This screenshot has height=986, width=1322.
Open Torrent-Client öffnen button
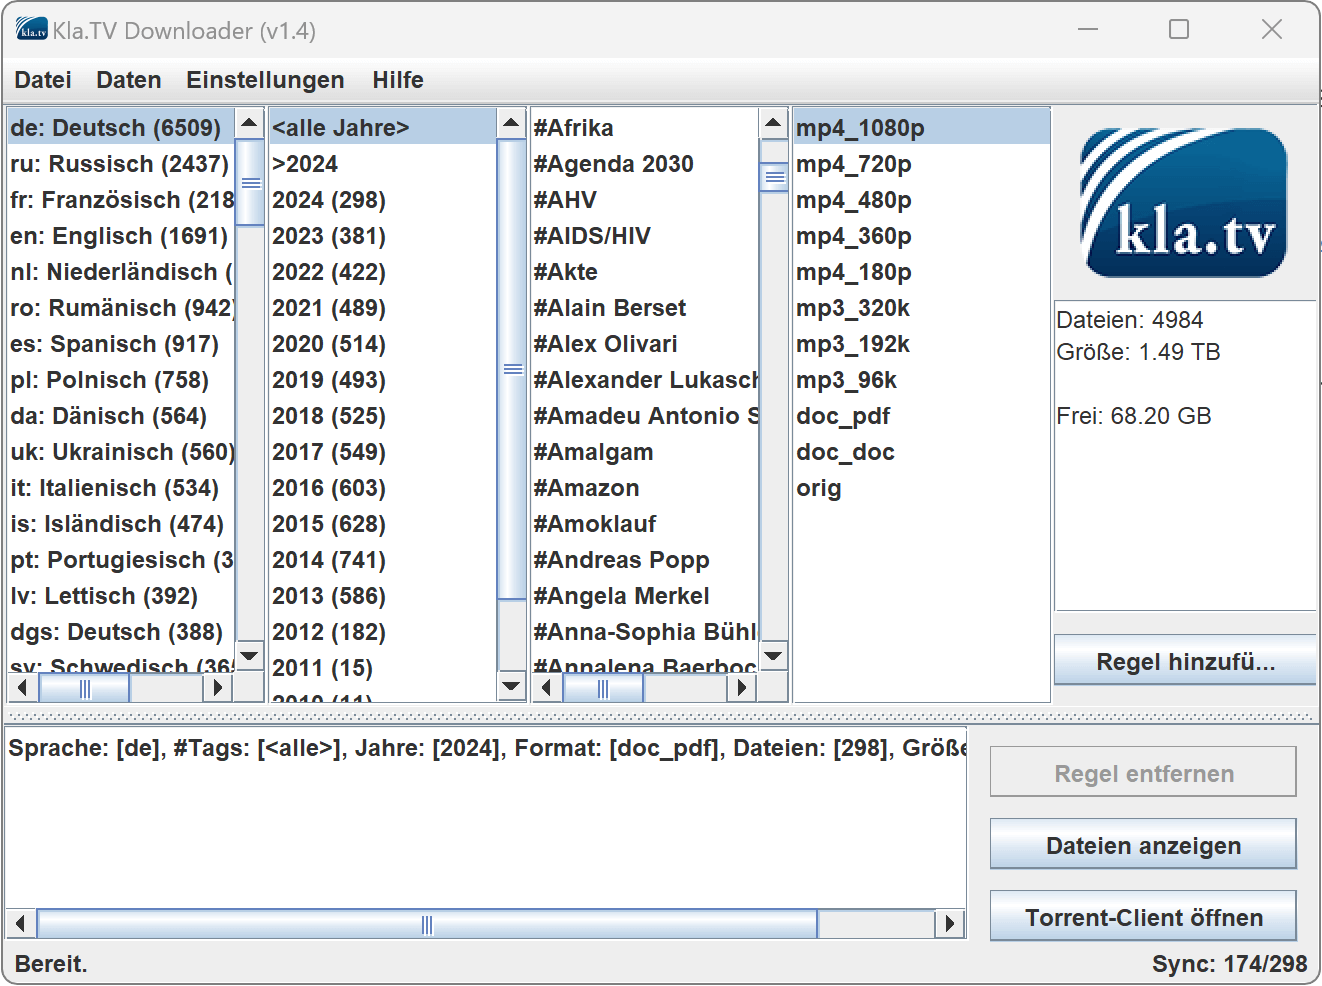[x=1142, y=917]
